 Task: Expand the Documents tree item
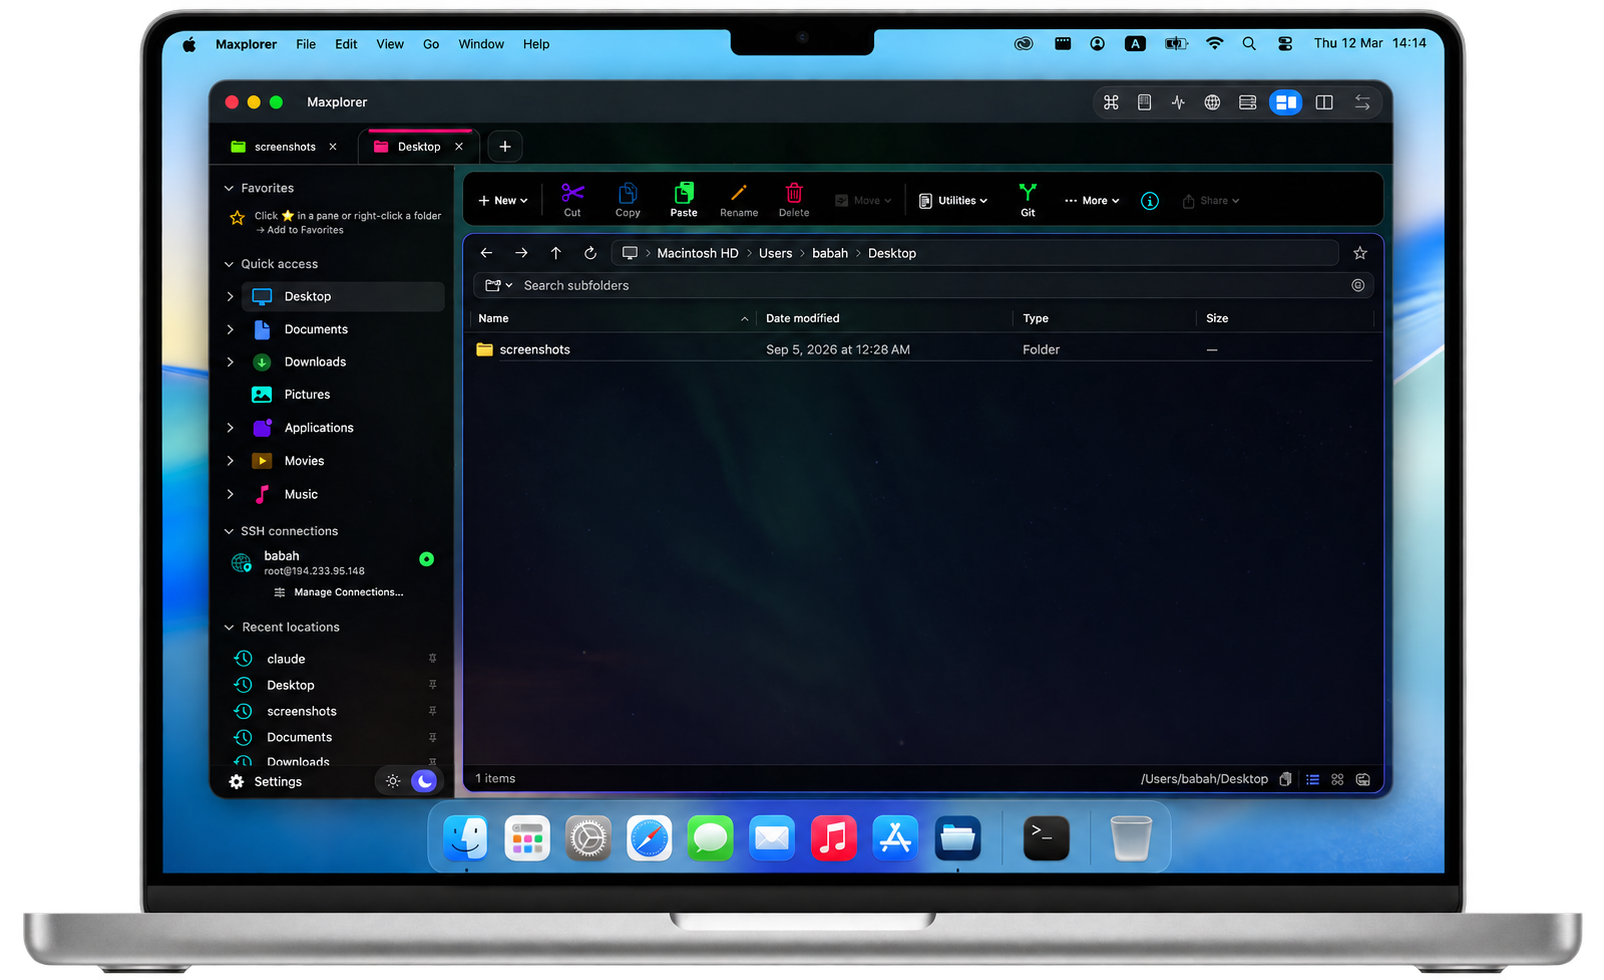click(x=230, y=329)
